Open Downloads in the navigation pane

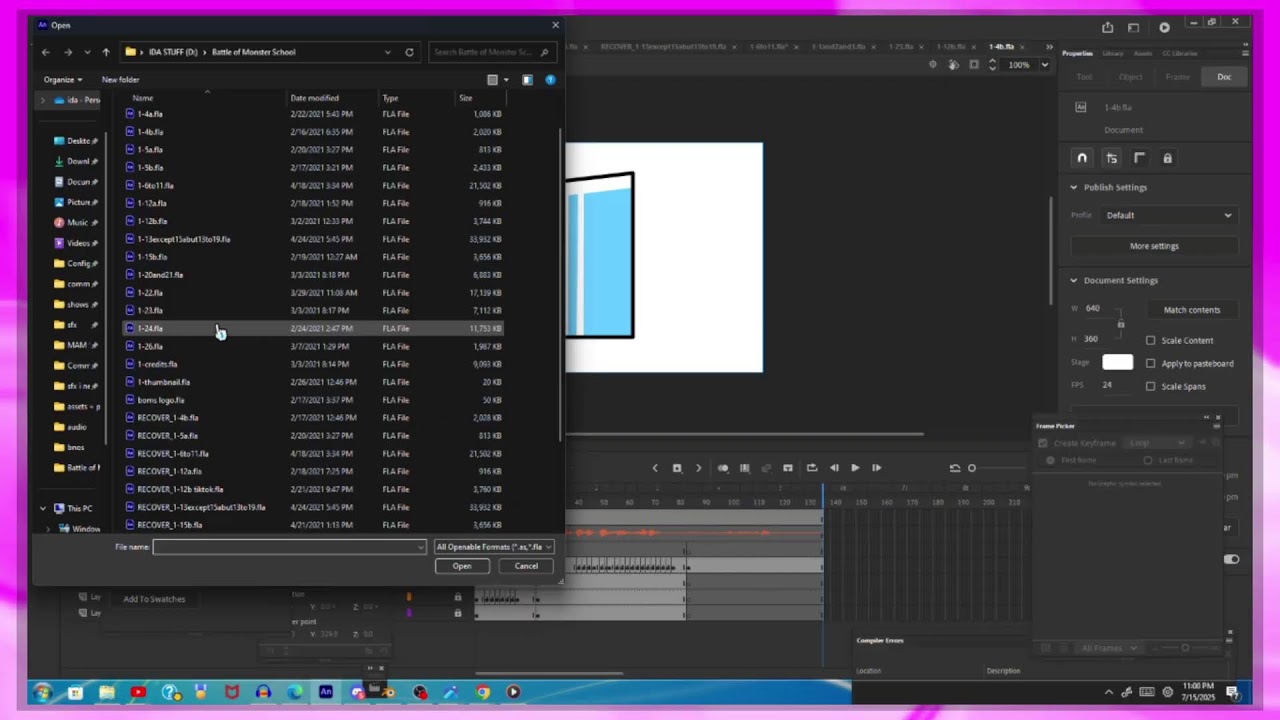(x=76, y=161)
